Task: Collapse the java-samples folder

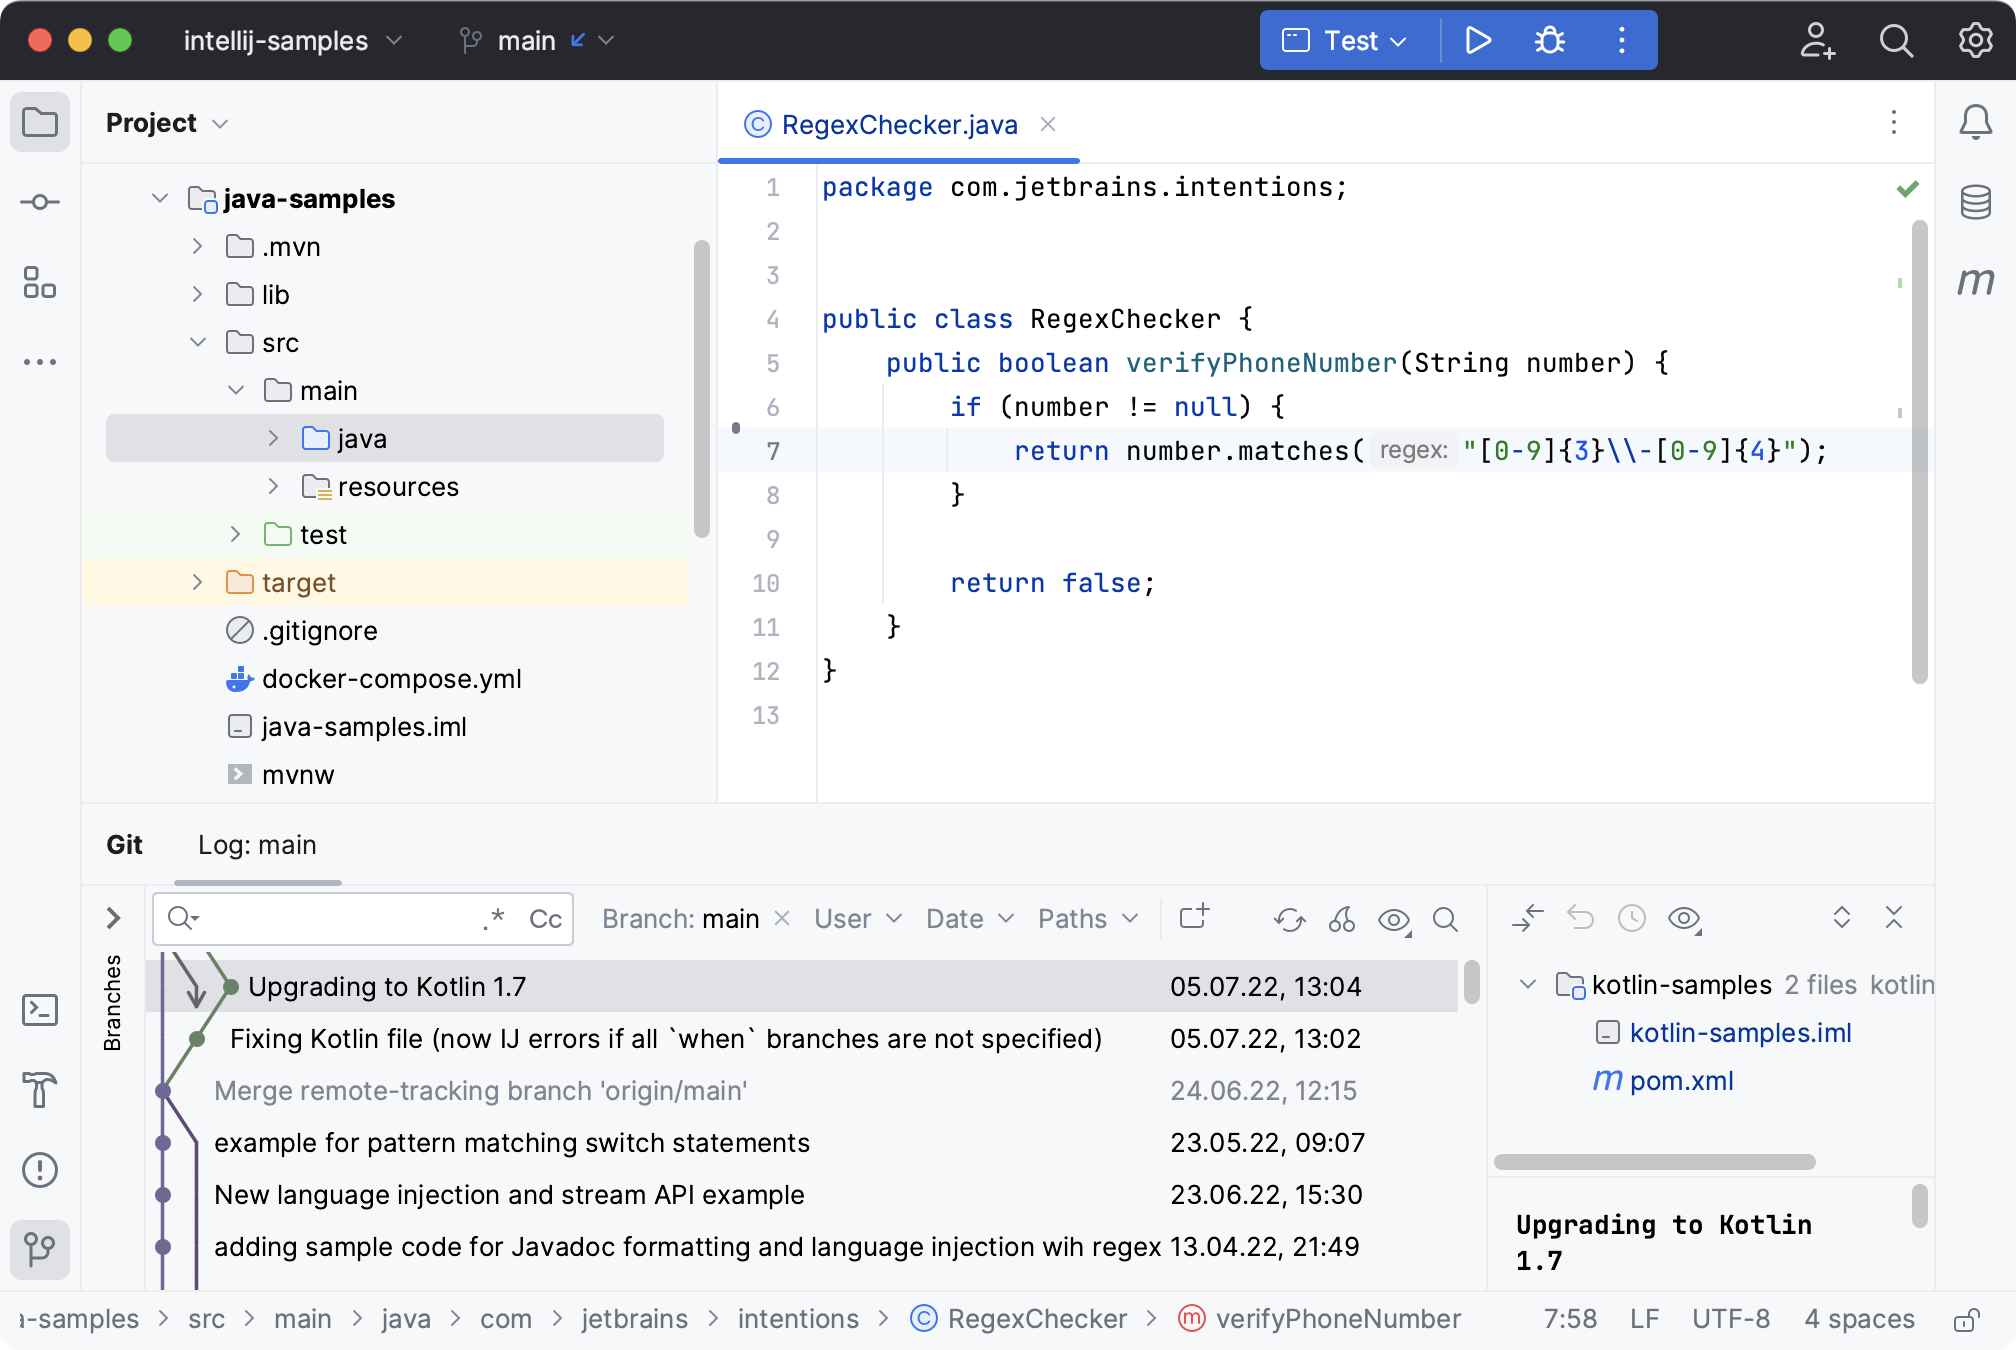Action: coord(160,199)
